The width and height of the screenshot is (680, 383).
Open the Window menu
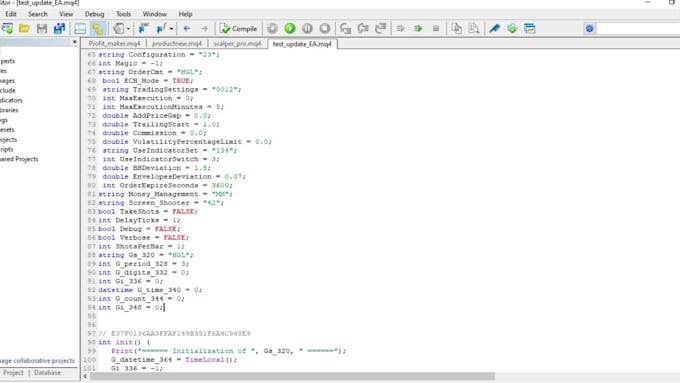(x=154, y=14)
